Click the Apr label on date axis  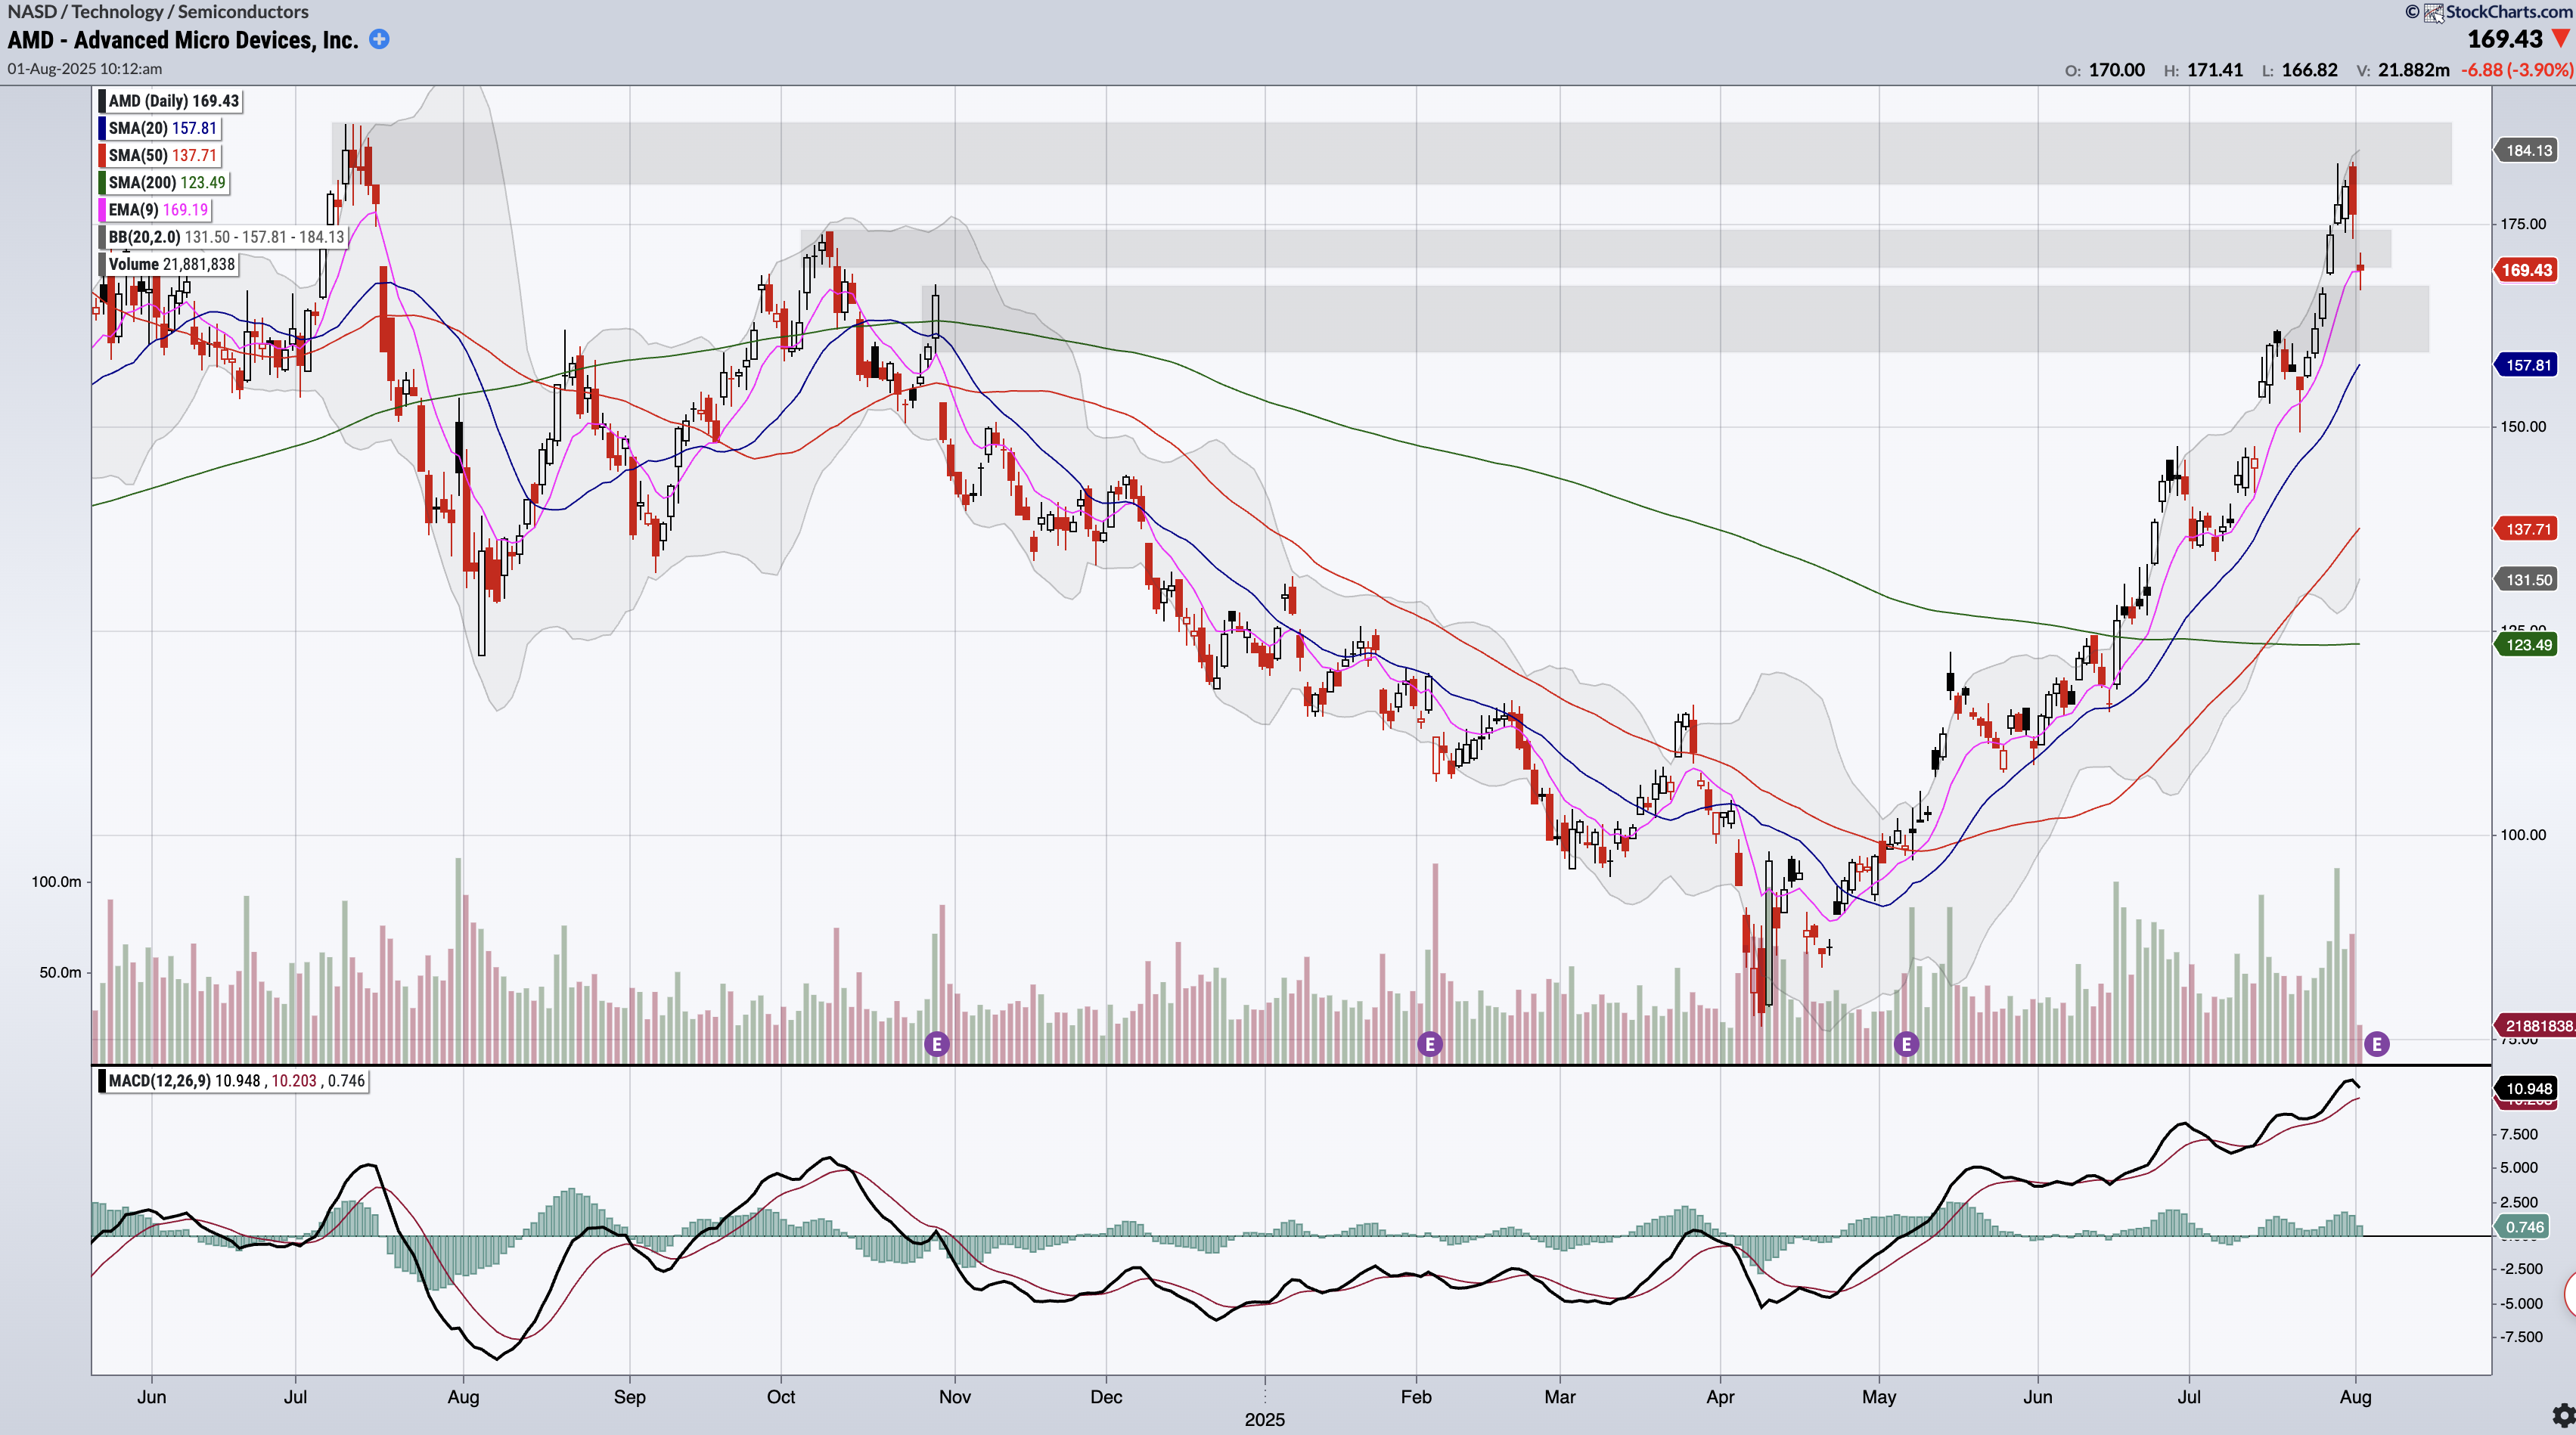1720,1397
